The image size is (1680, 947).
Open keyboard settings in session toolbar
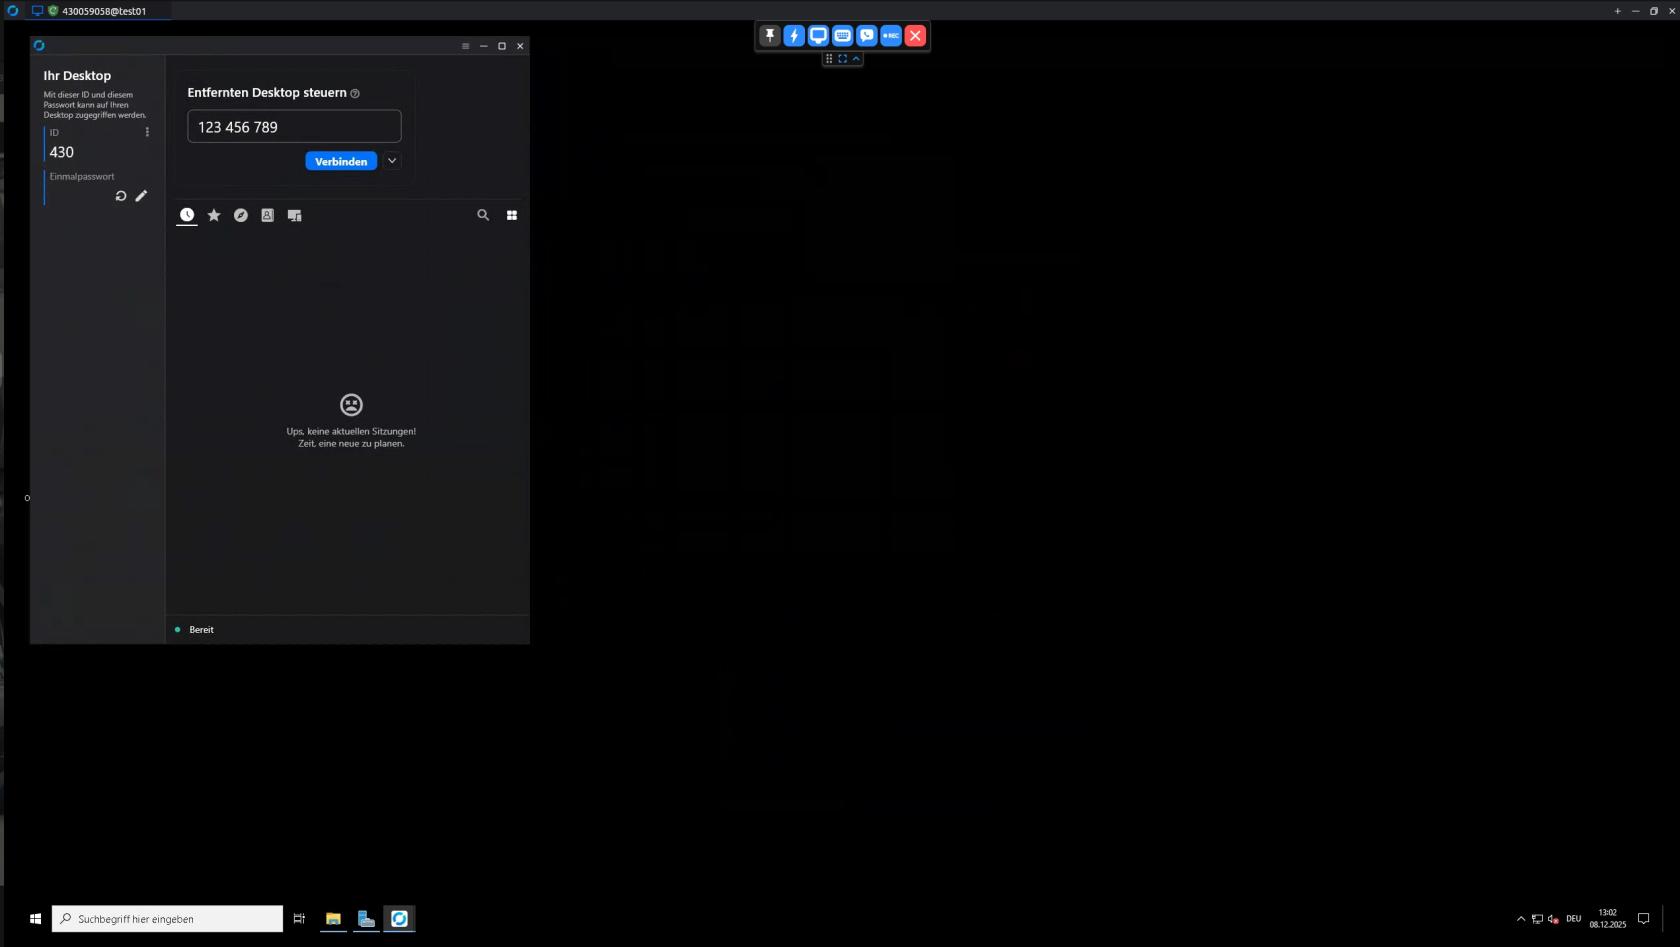tap(842, 36)
